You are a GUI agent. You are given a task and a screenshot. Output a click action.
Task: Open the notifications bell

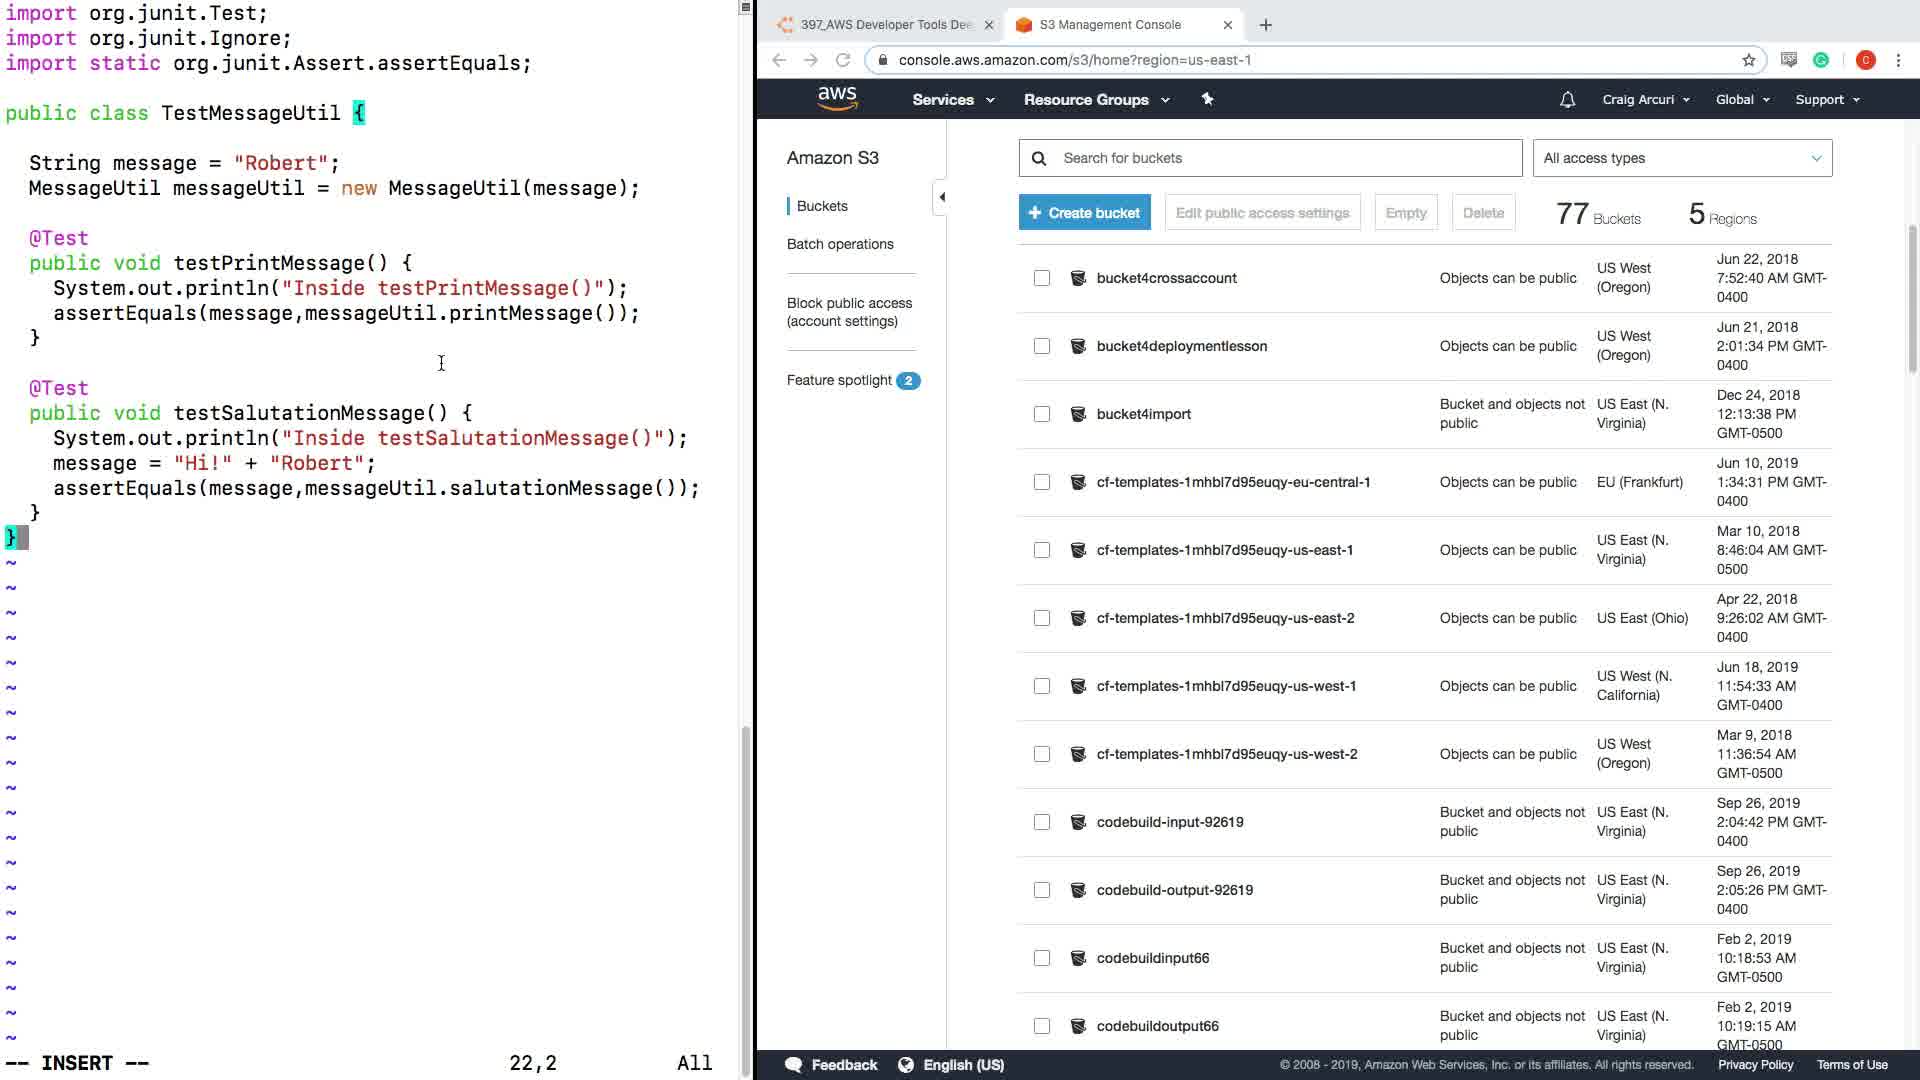[x=1567, y=99]
